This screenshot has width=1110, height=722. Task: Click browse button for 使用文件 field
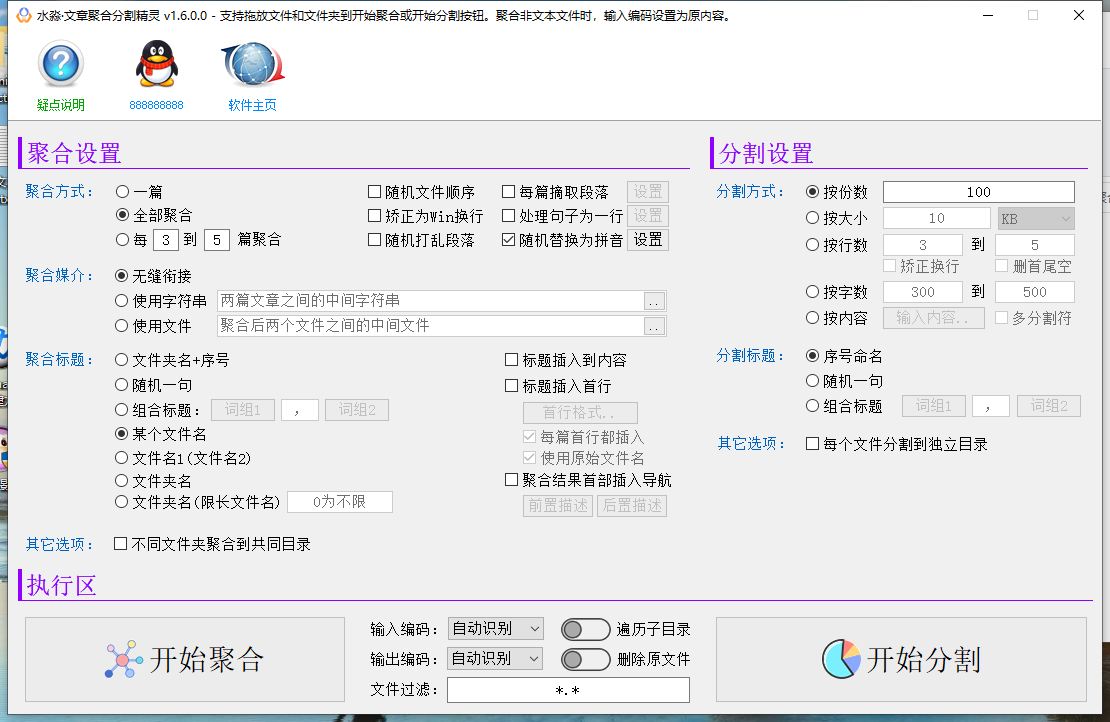654,326
